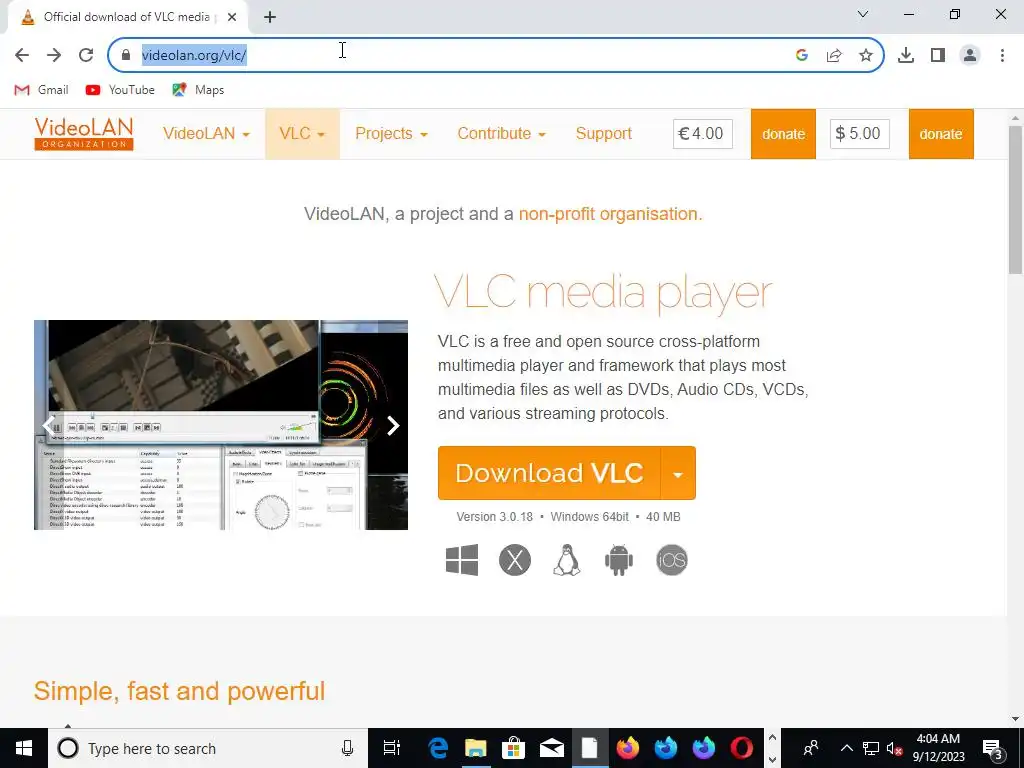Screen dimensions: 1024x768
Task: Click donate button next to euro amount
Action: click(783, 134)
